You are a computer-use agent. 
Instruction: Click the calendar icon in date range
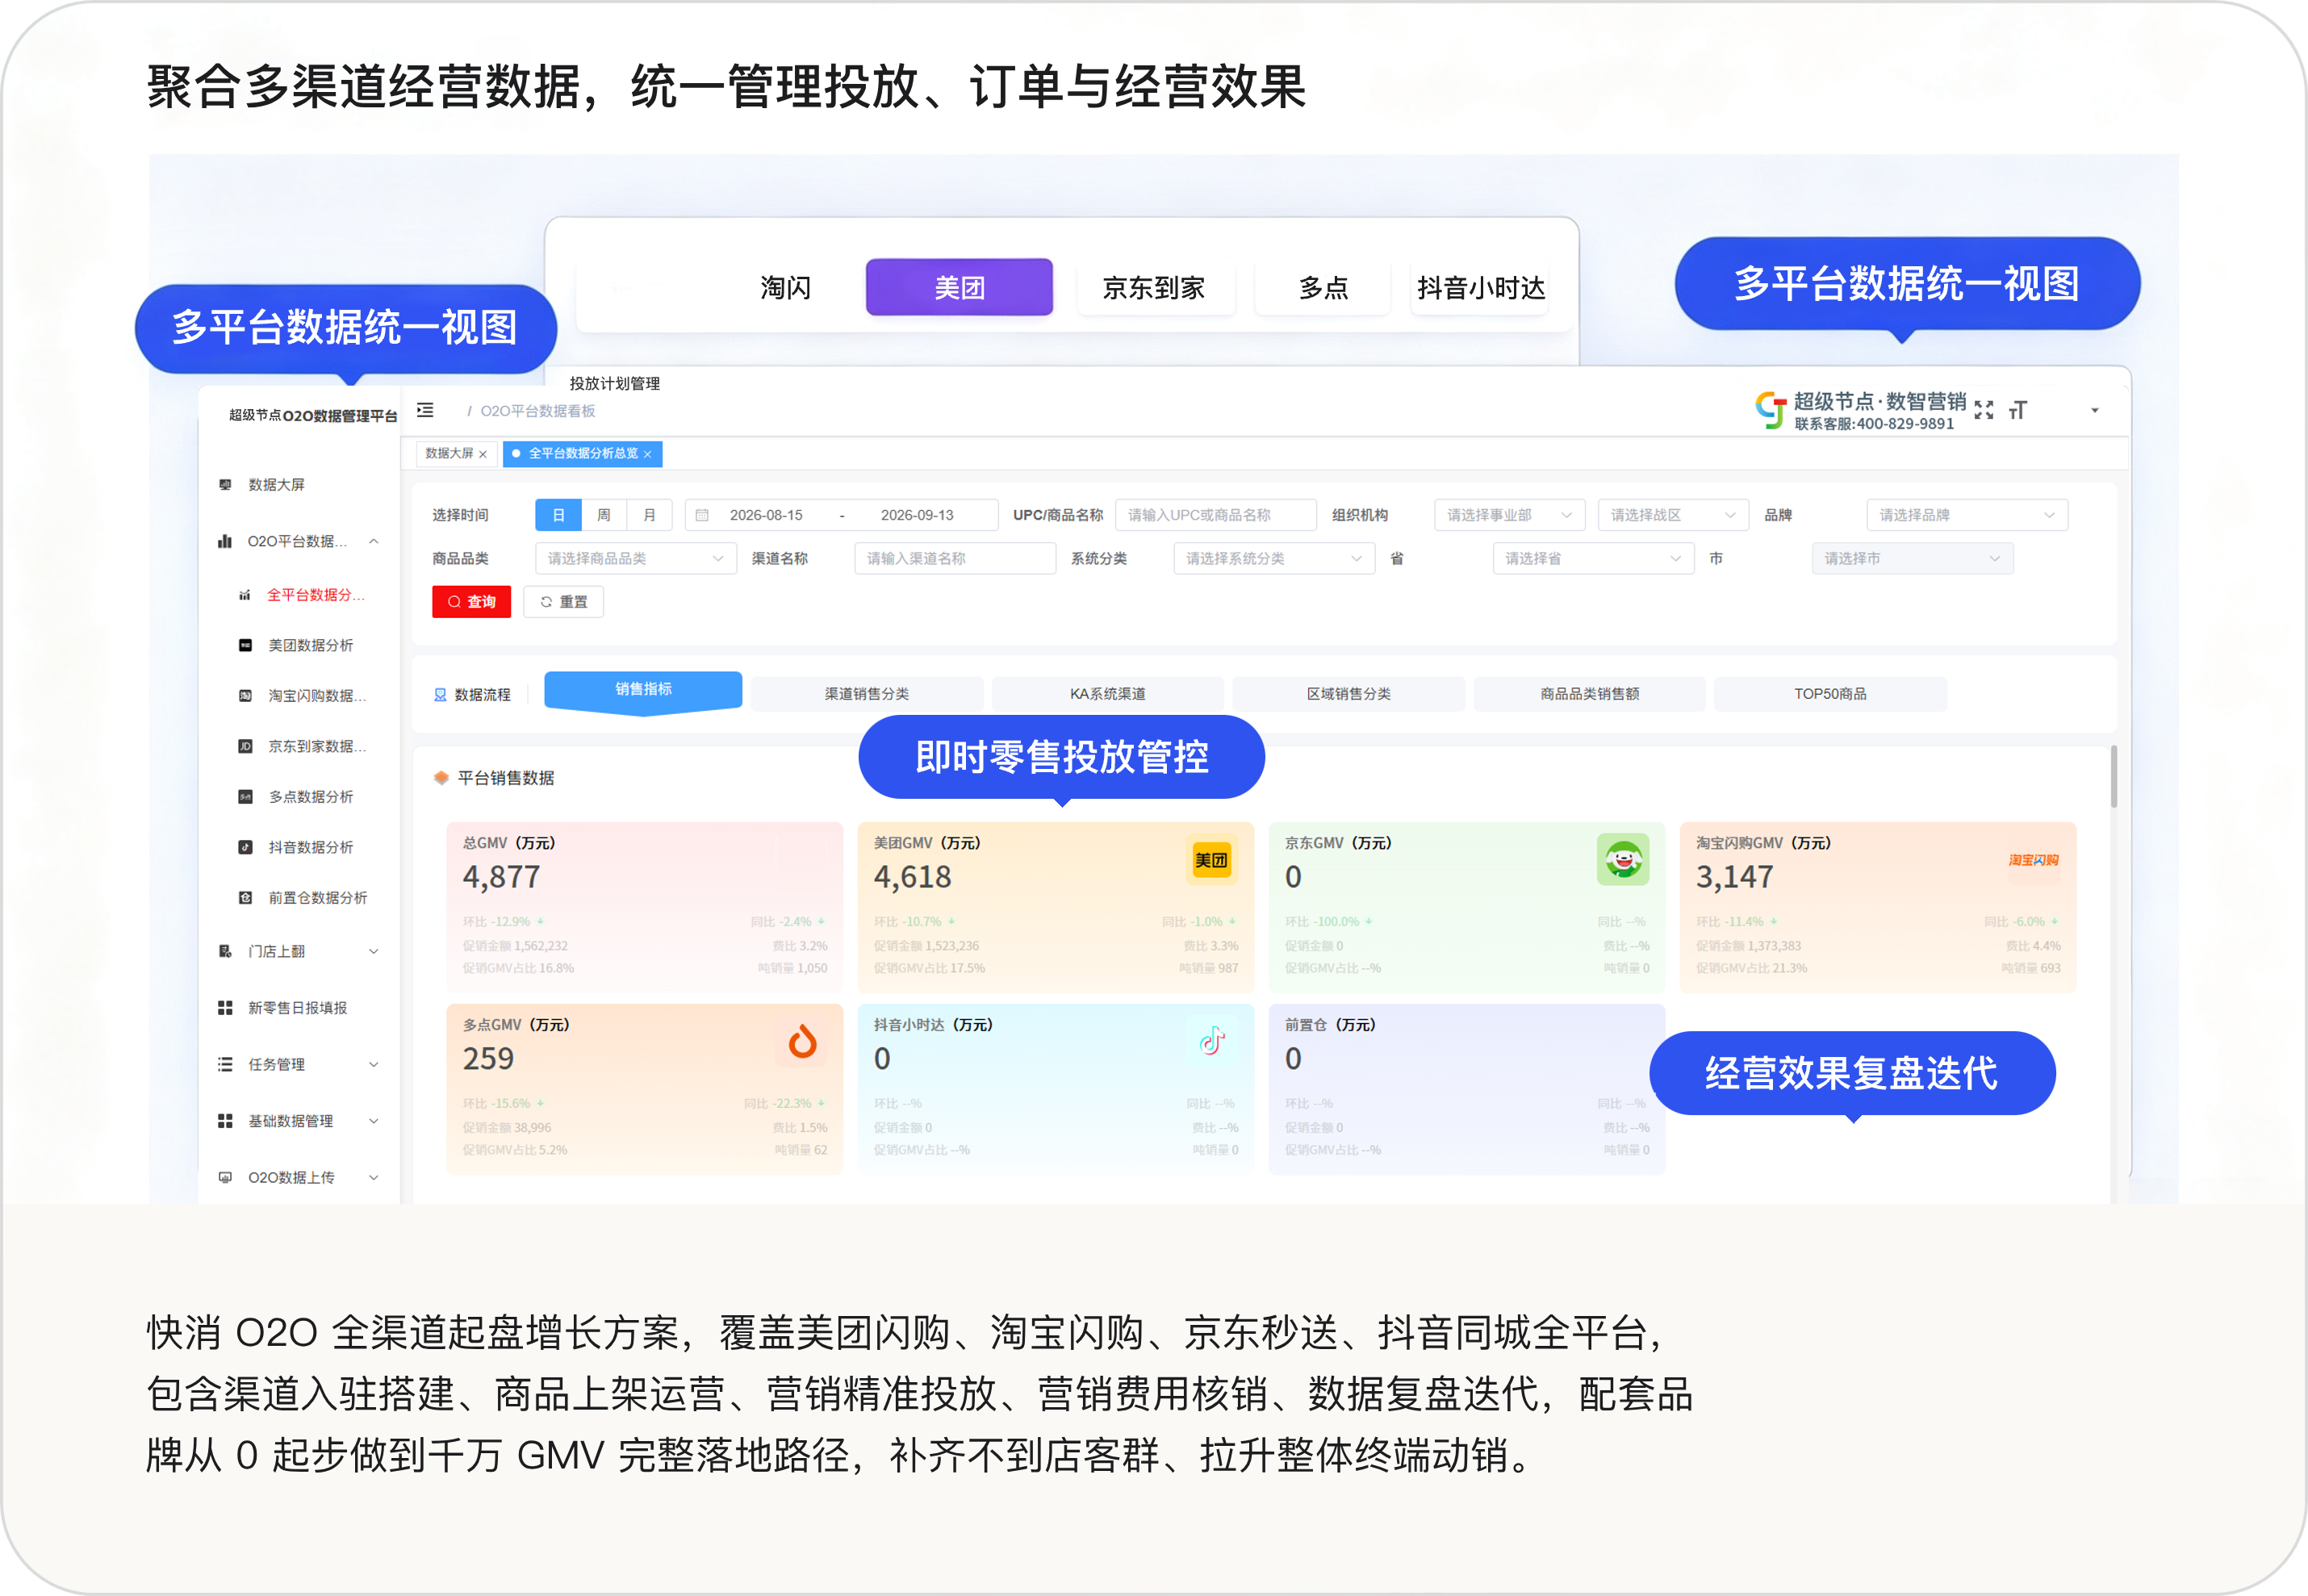click(702, 515)
